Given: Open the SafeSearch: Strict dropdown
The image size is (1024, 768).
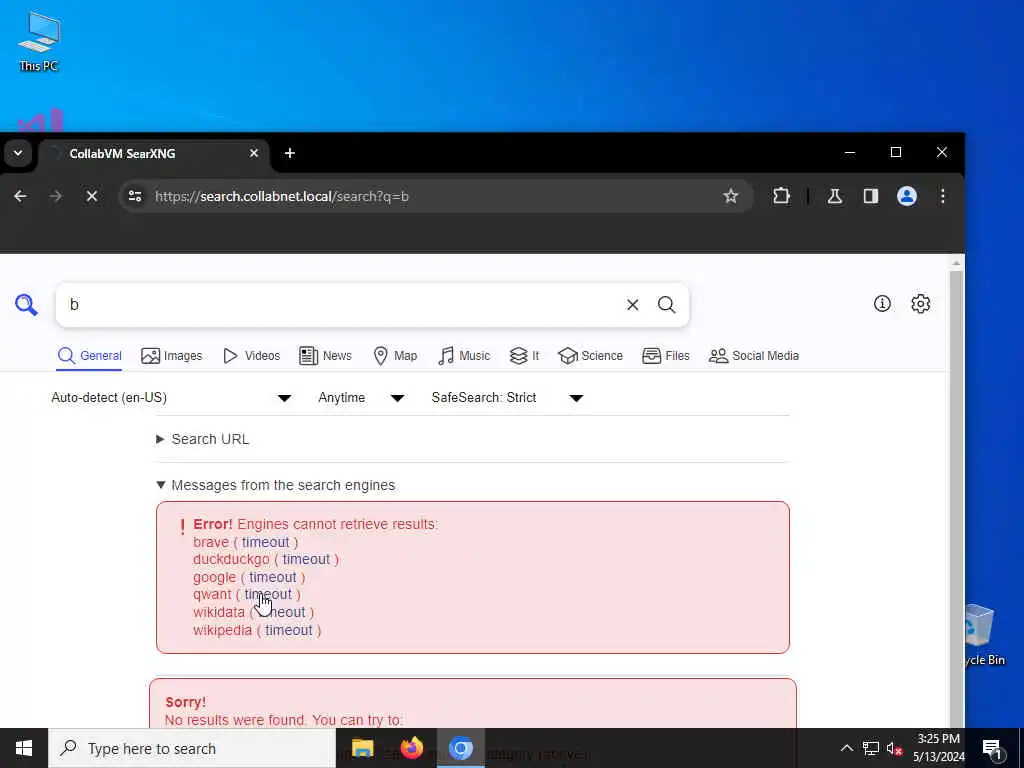Looking at the screenshot, I should tap(507, 398).
